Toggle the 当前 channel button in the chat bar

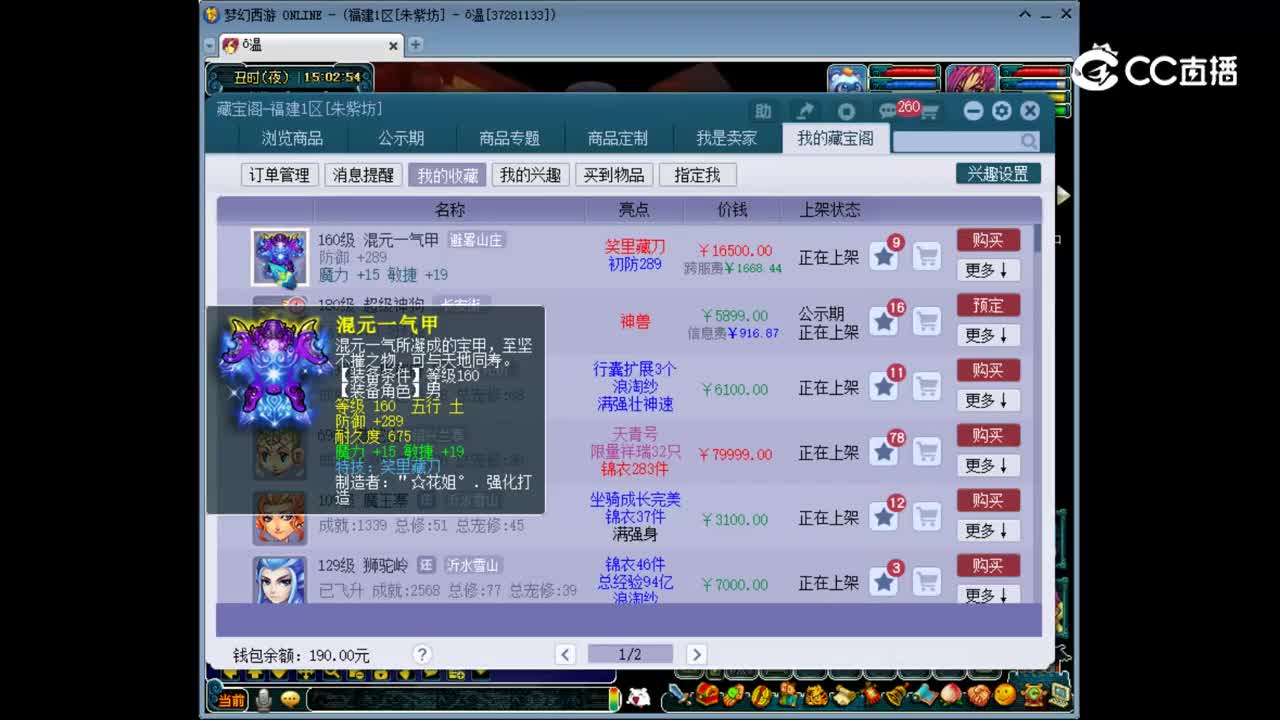[232, 700]
